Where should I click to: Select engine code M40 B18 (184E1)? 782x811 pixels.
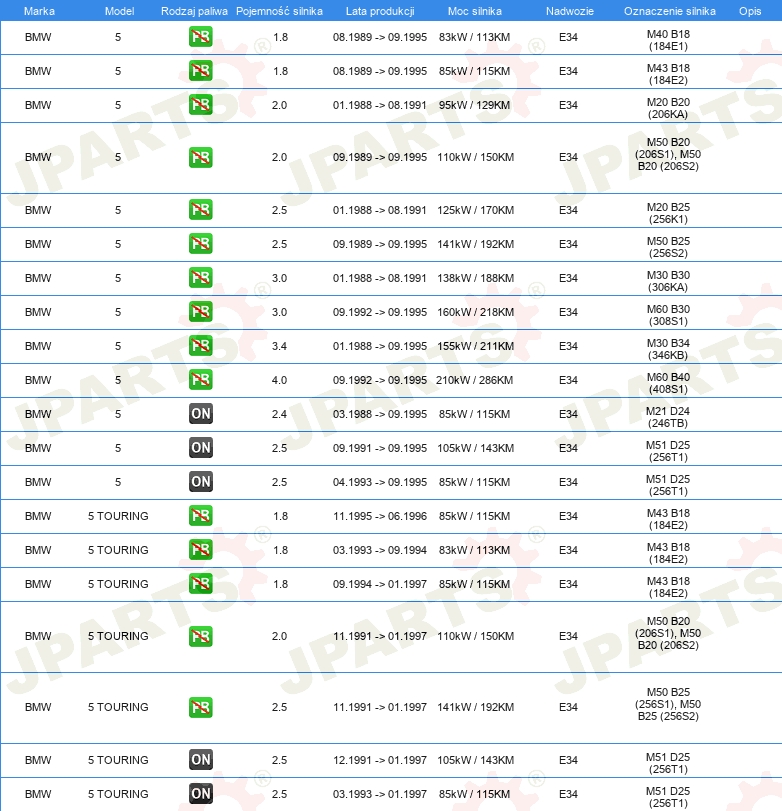(x=668, y=40)
